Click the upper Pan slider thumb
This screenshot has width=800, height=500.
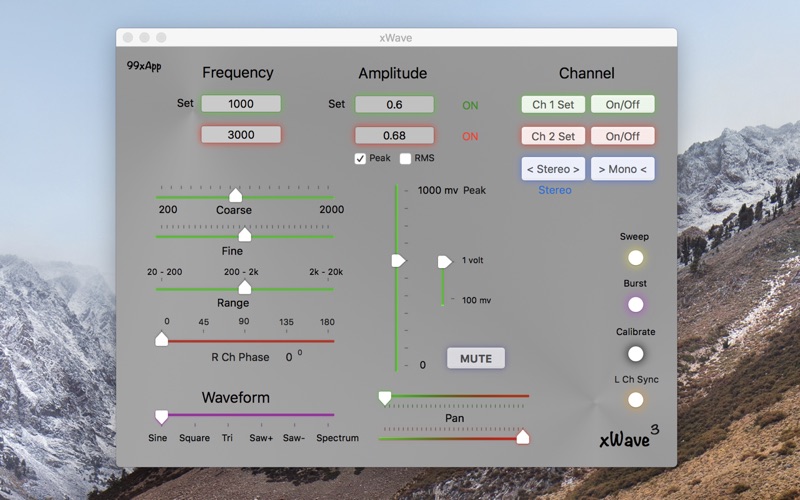(x=385, y=398)
